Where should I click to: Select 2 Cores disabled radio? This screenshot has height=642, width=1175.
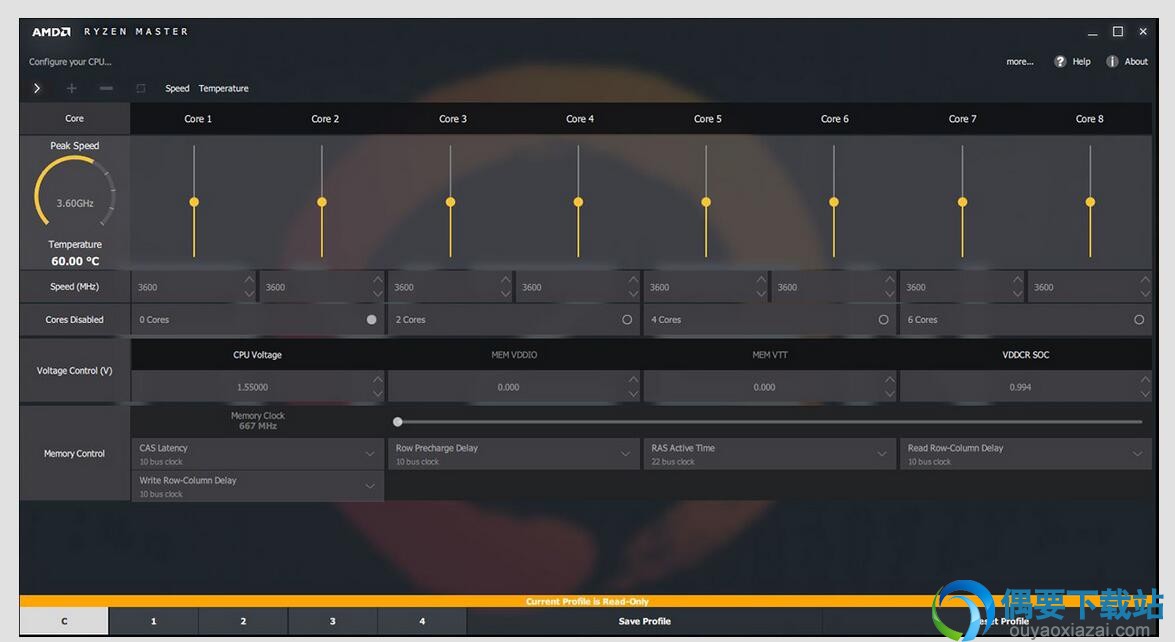coord(627,320)
